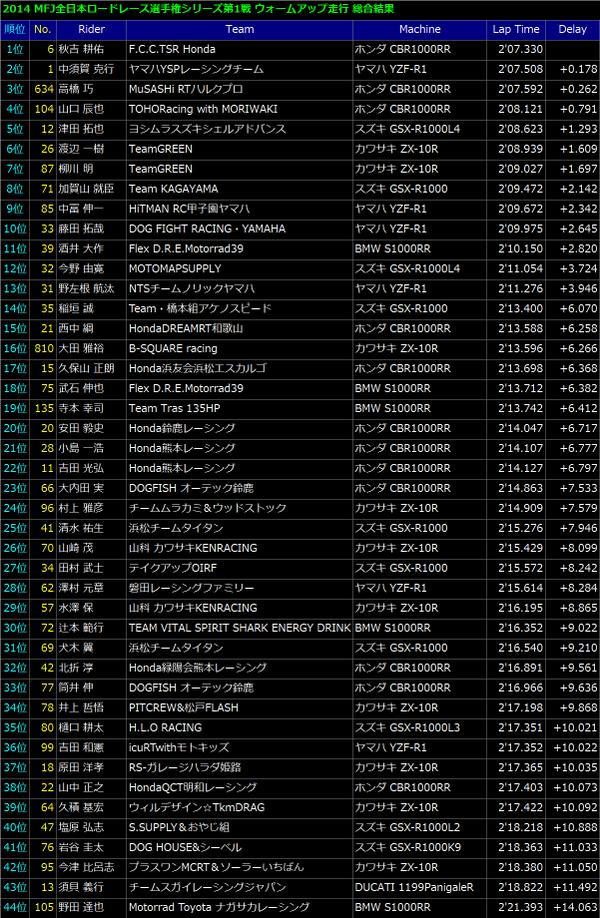The width and height of the screenshot is (600, 918).
Task: Select rank 11位 cell
Action: (x=13, y=249)
